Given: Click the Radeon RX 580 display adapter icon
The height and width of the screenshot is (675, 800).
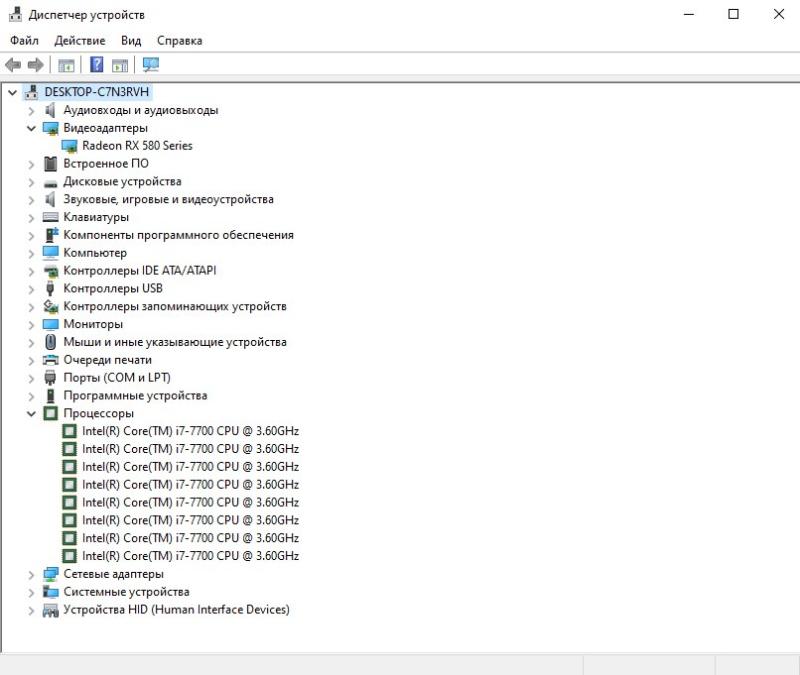Looking at the screenshot, I should pyautogui.click(x=69, y=146).
